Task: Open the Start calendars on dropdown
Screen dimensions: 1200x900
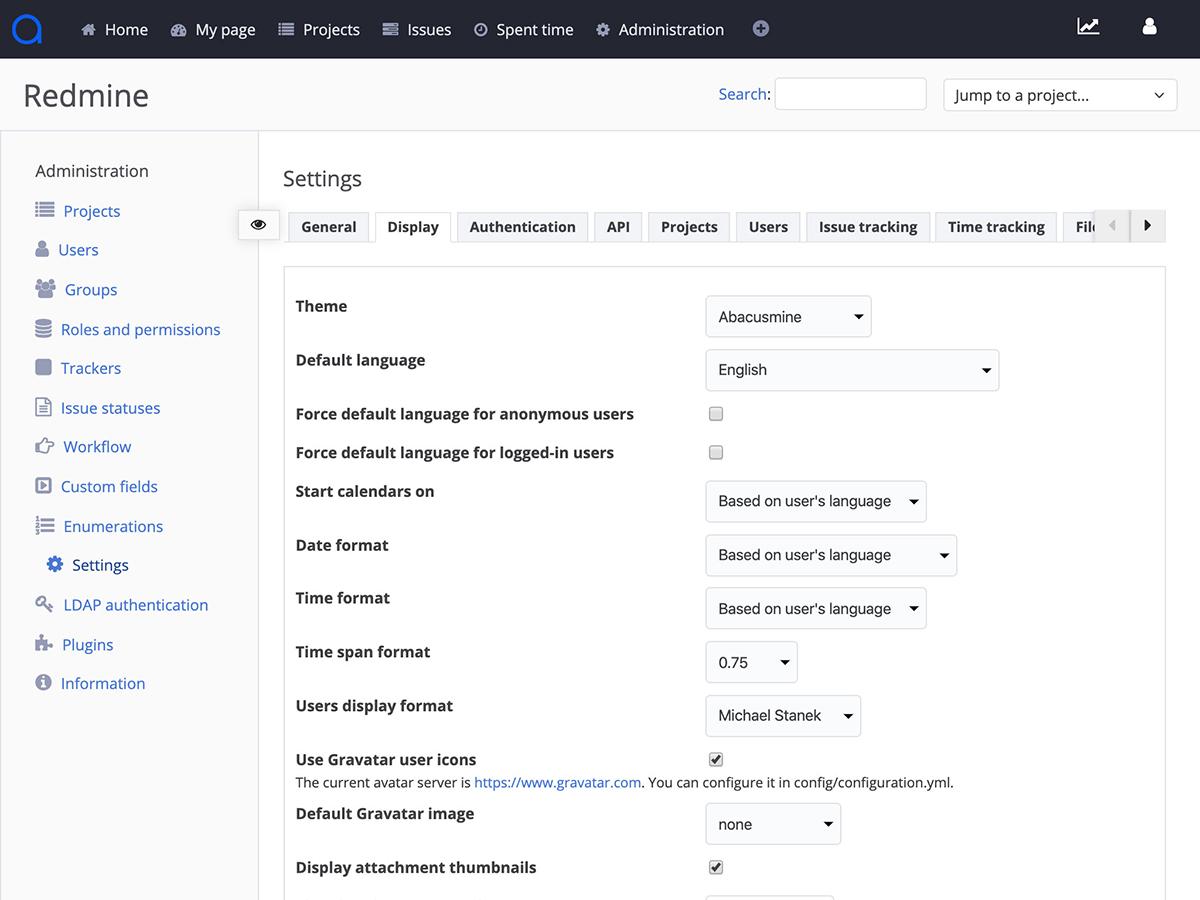Action: 816,502
